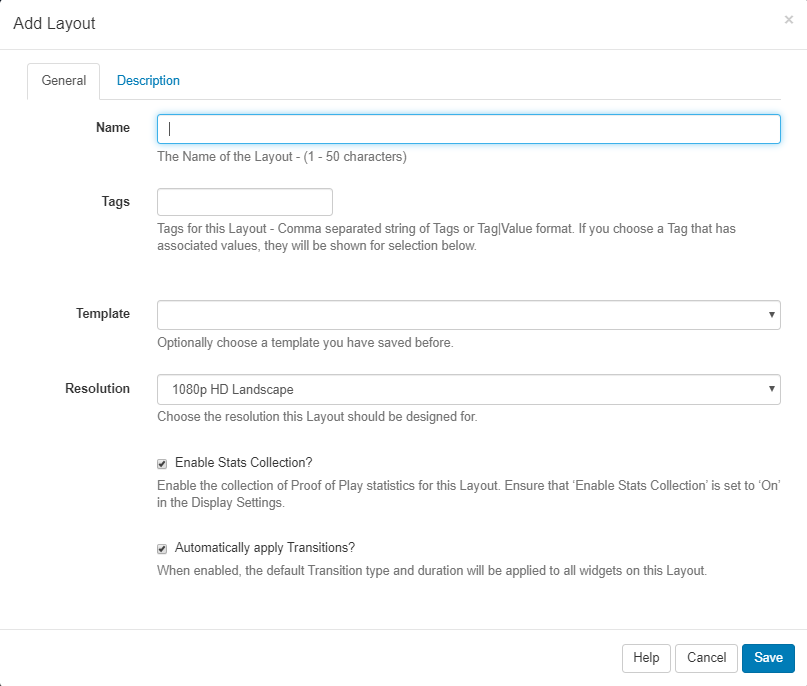Click into the Tags input box
The height and width of the screenshot is (686, 807).
pos(245,202)
